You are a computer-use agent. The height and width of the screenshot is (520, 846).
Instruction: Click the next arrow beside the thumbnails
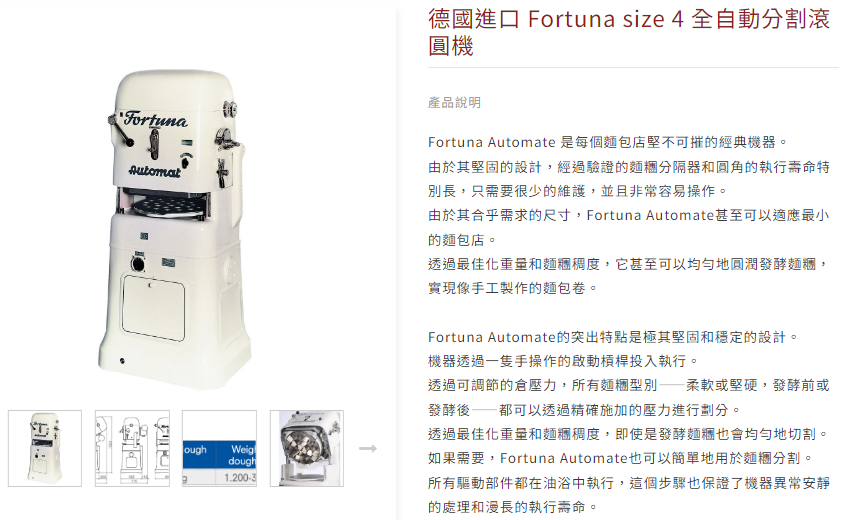pos(367,448)
